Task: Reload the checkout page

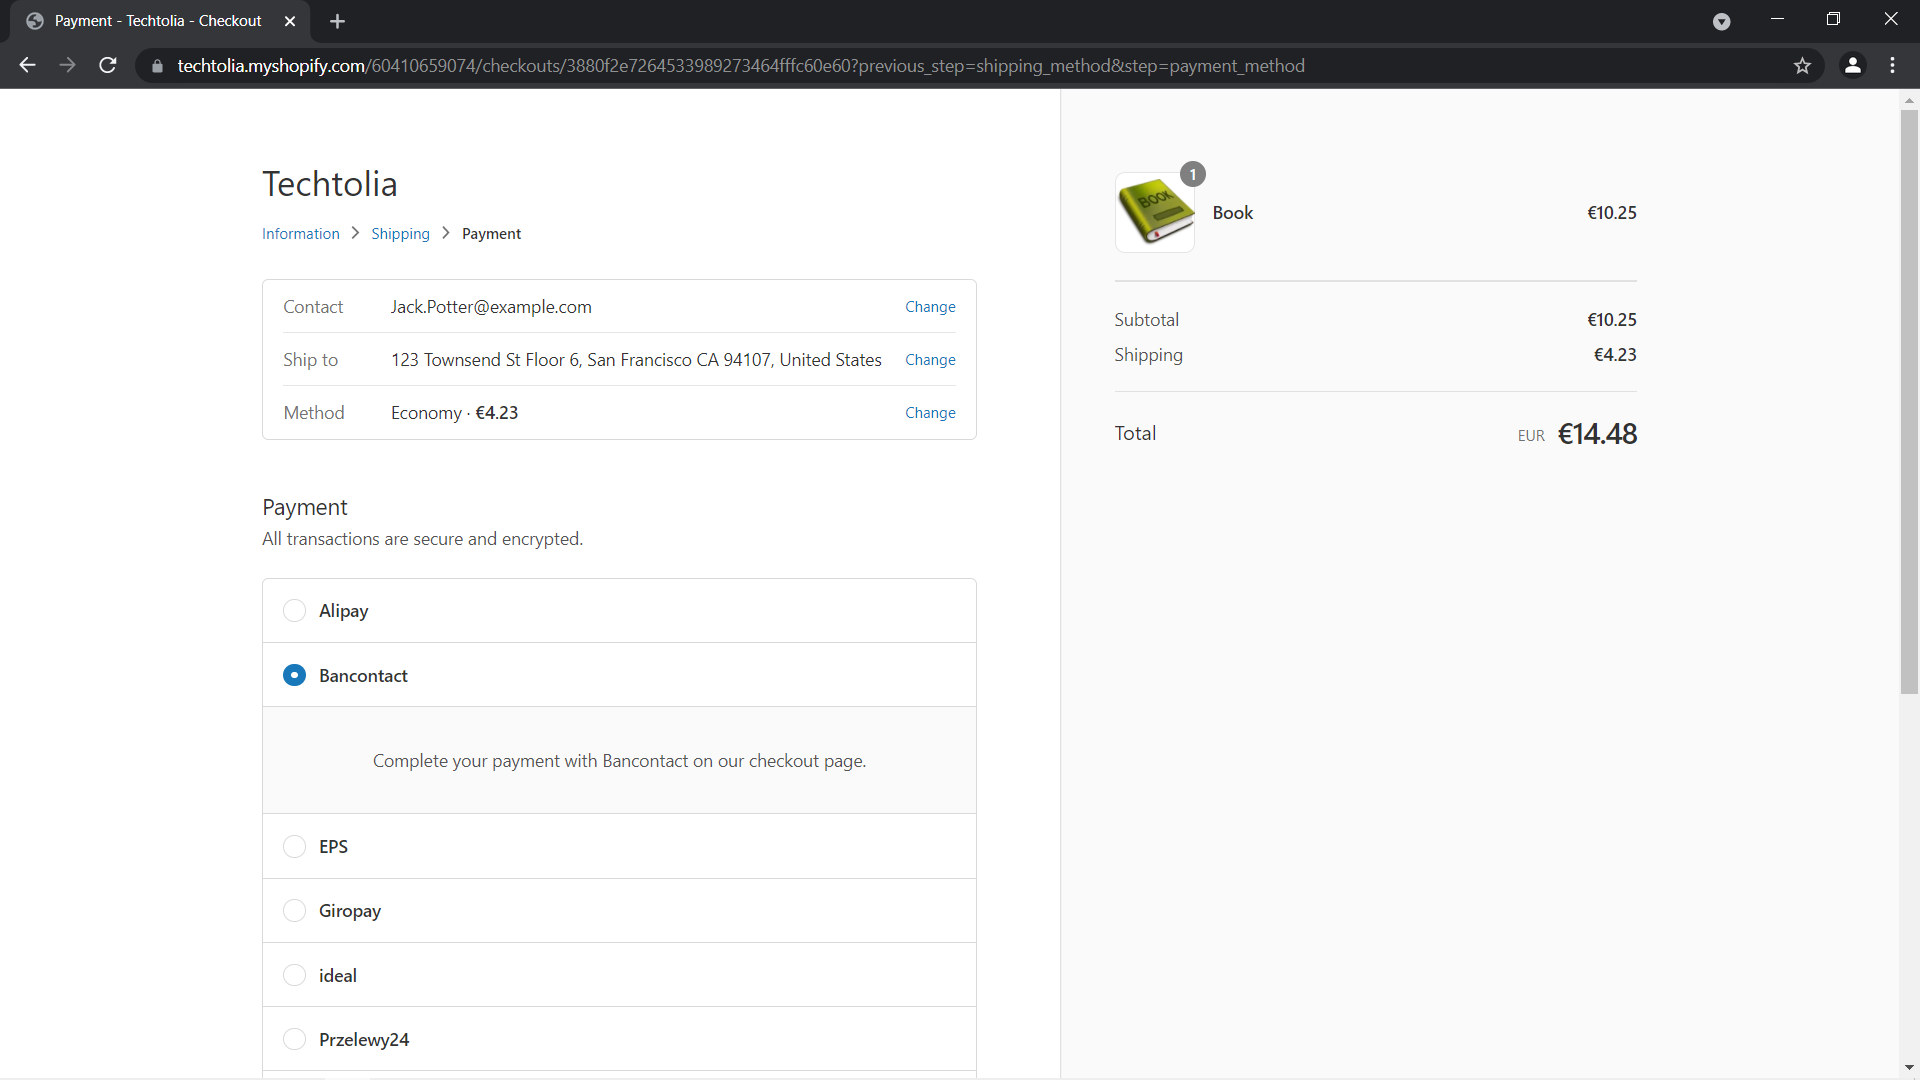Action: pos(108,66)
